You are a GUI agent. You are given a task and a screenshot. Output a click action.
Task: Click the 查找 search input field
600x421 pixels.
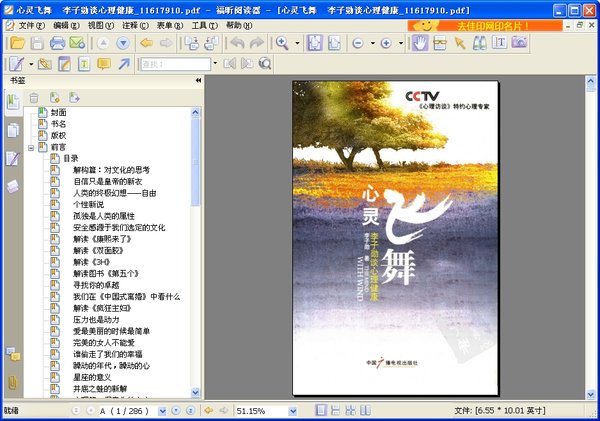click(175, 64)
